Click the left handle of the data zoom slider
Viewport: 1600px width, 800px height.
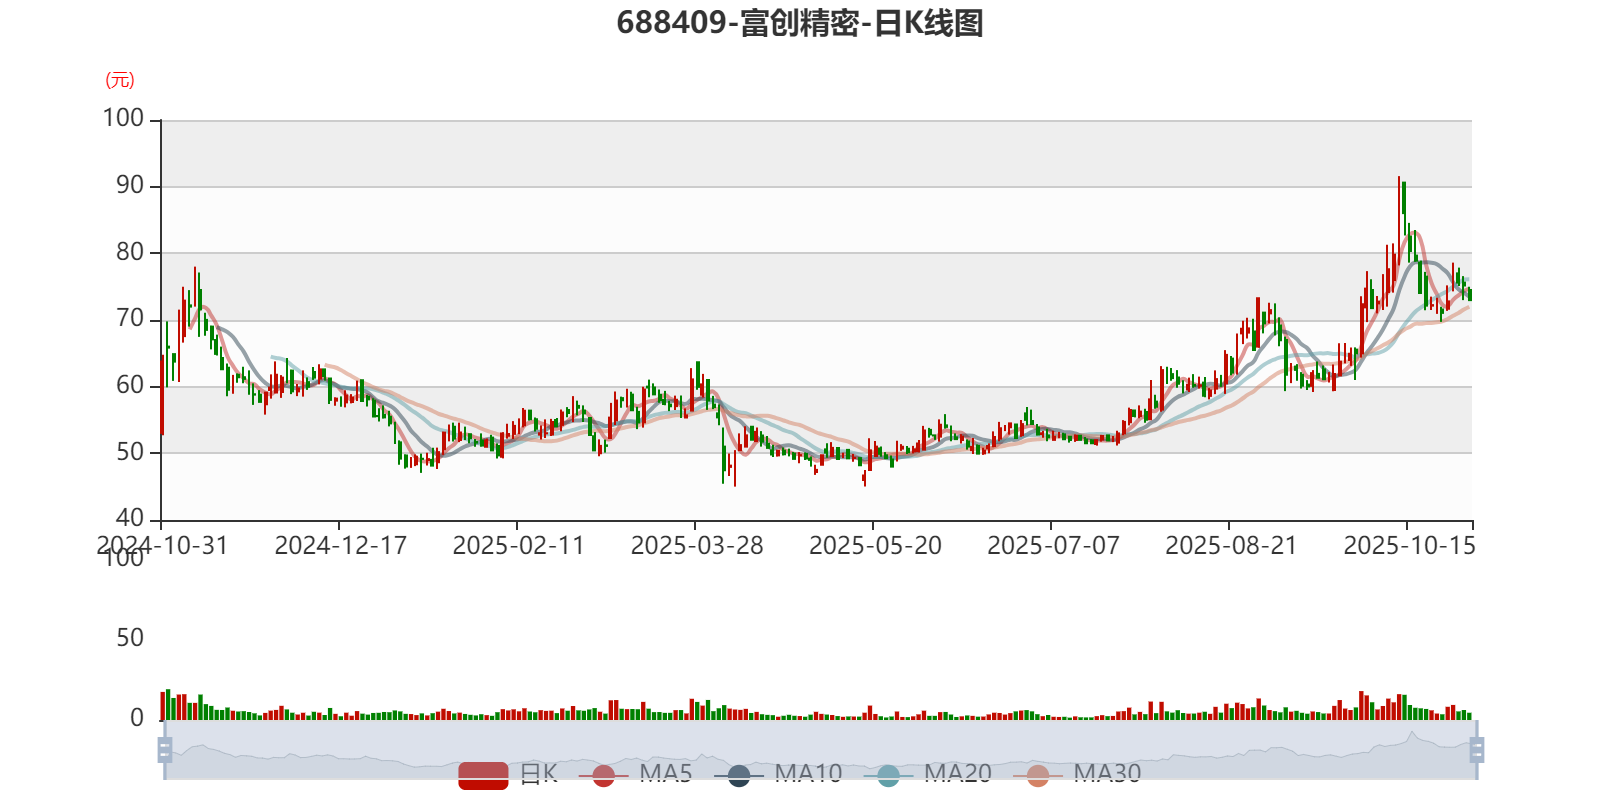[165, 750]
